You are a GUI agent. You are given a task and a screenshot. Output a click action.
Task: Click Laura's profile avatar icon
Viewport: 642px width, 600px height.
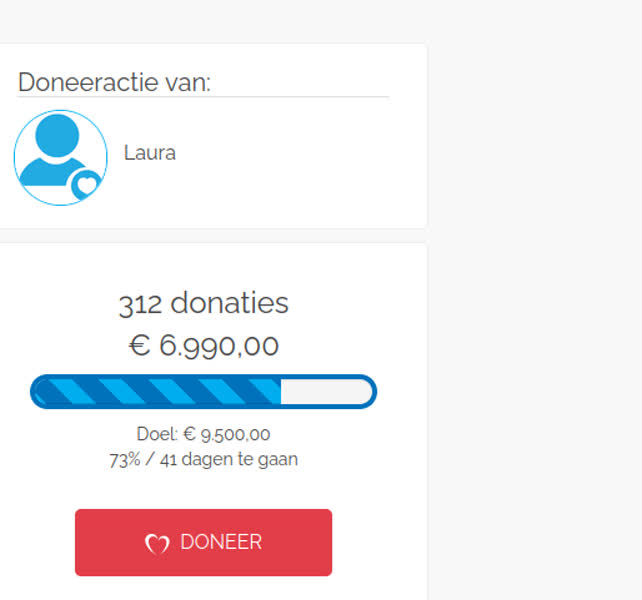pos(61,158)
